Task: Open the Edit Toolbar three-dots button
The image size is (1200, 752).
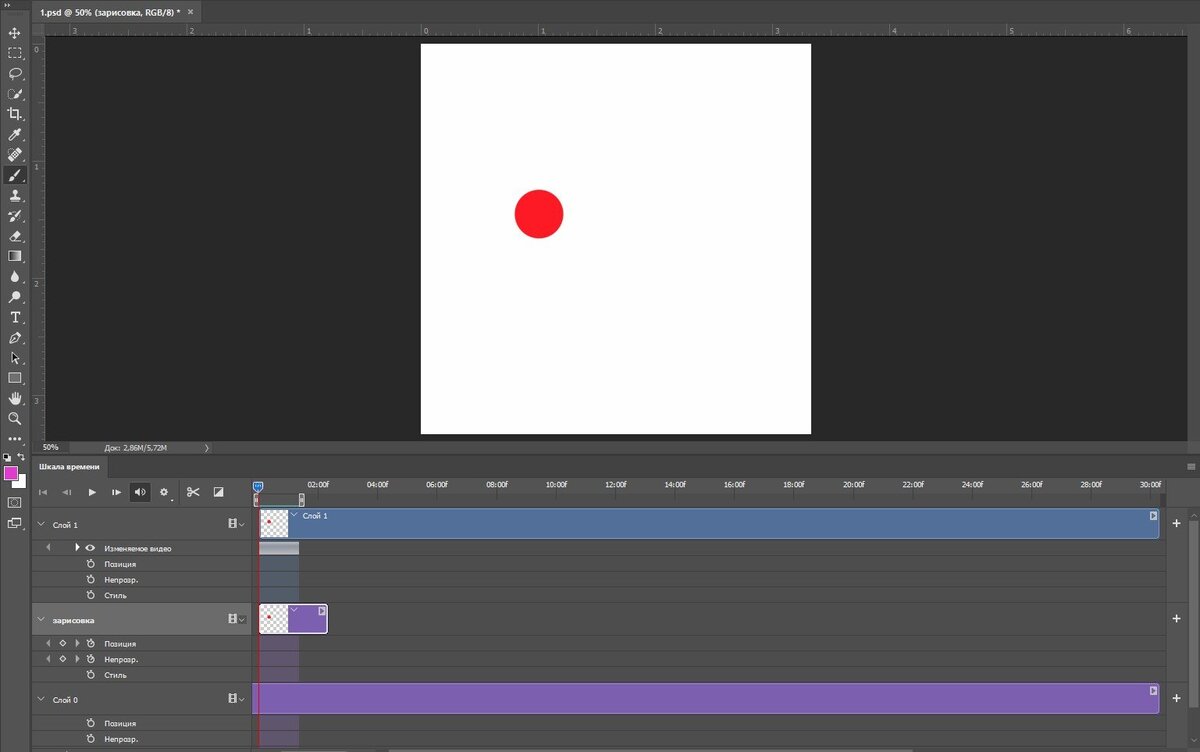Action: point(15,438)
